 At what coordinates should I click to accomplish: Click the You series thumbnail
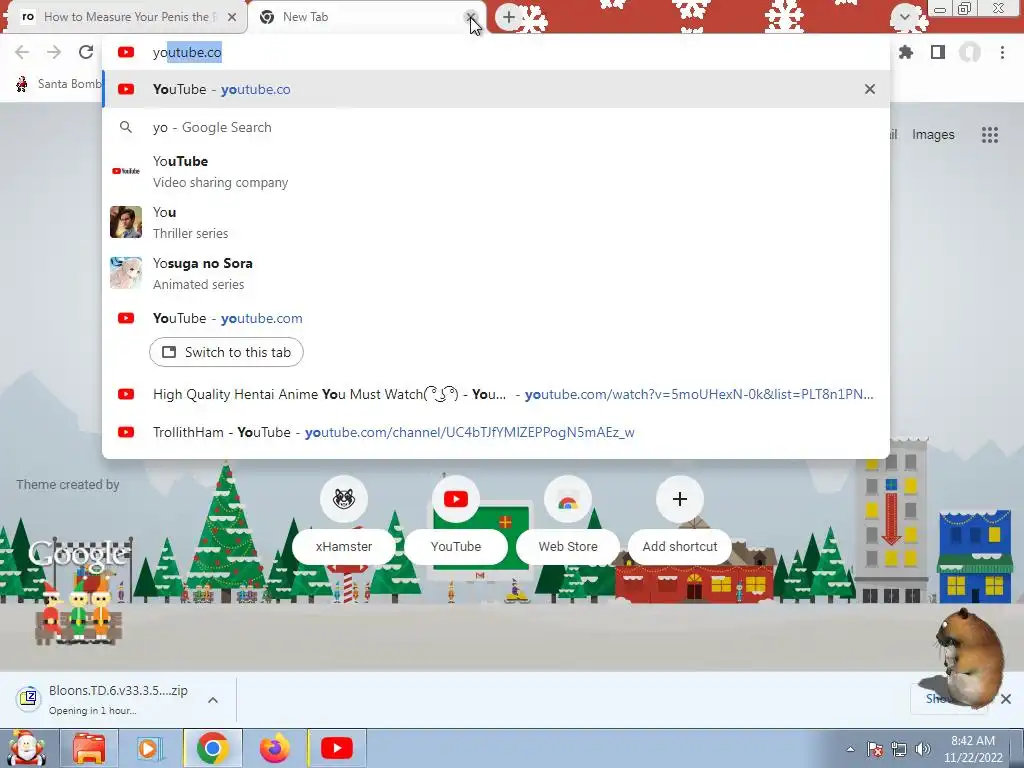tap(126, 222)
